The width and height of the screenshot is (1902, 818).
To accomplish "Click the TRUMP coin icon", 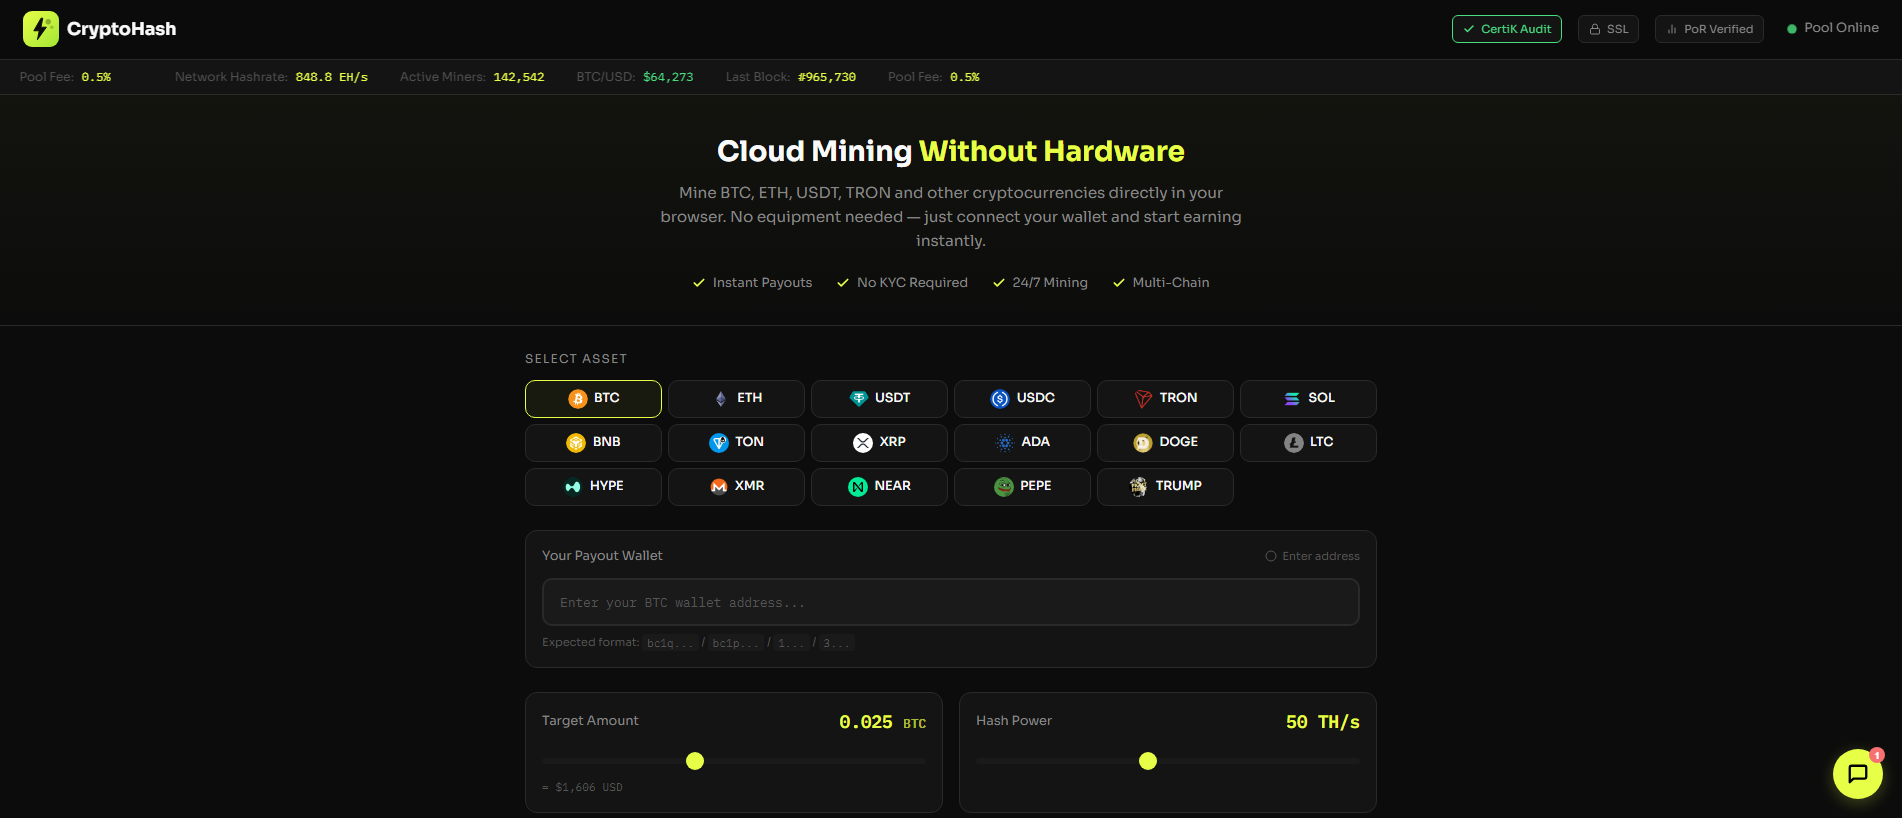I will click(1139, 487).
